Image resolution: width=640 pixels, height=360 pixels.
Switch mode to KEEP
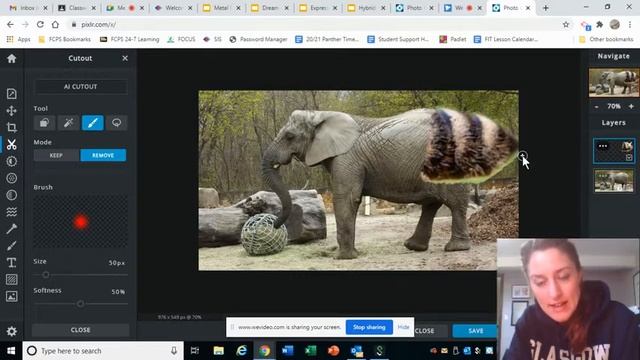[x=56, y=155]
